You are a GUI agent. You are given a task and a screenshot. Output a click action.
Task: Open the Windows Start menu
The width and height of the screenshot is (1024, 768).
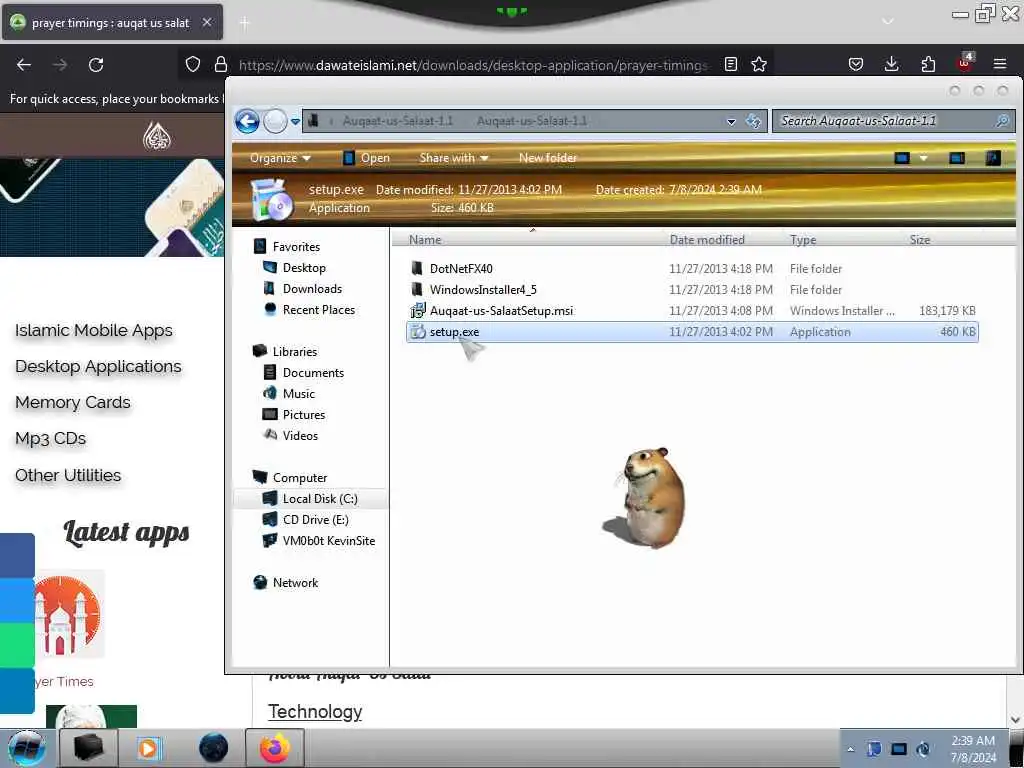pyautogui.click(x=26, y=748)
